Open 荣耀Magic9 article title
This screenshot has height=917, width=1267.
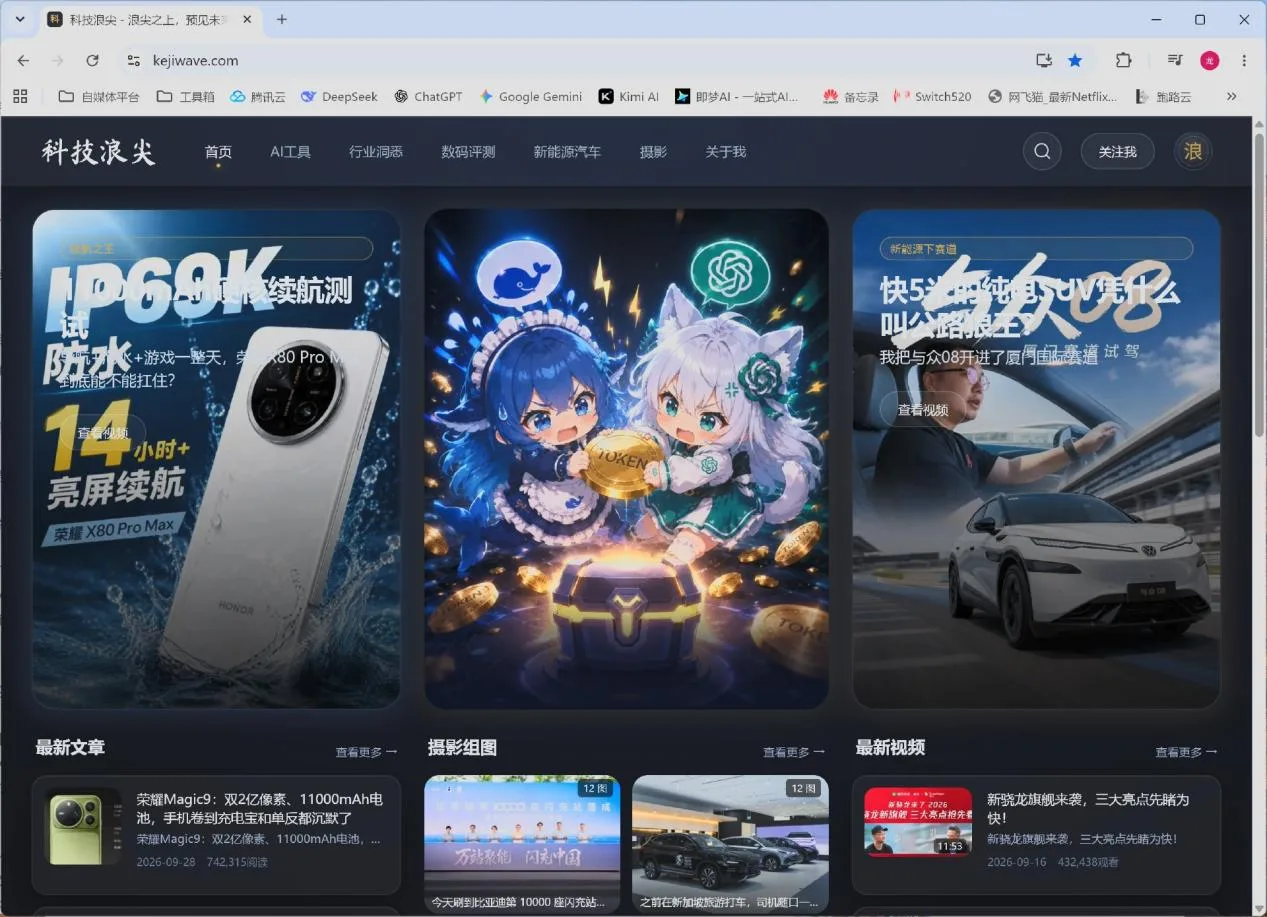point(260,809)
